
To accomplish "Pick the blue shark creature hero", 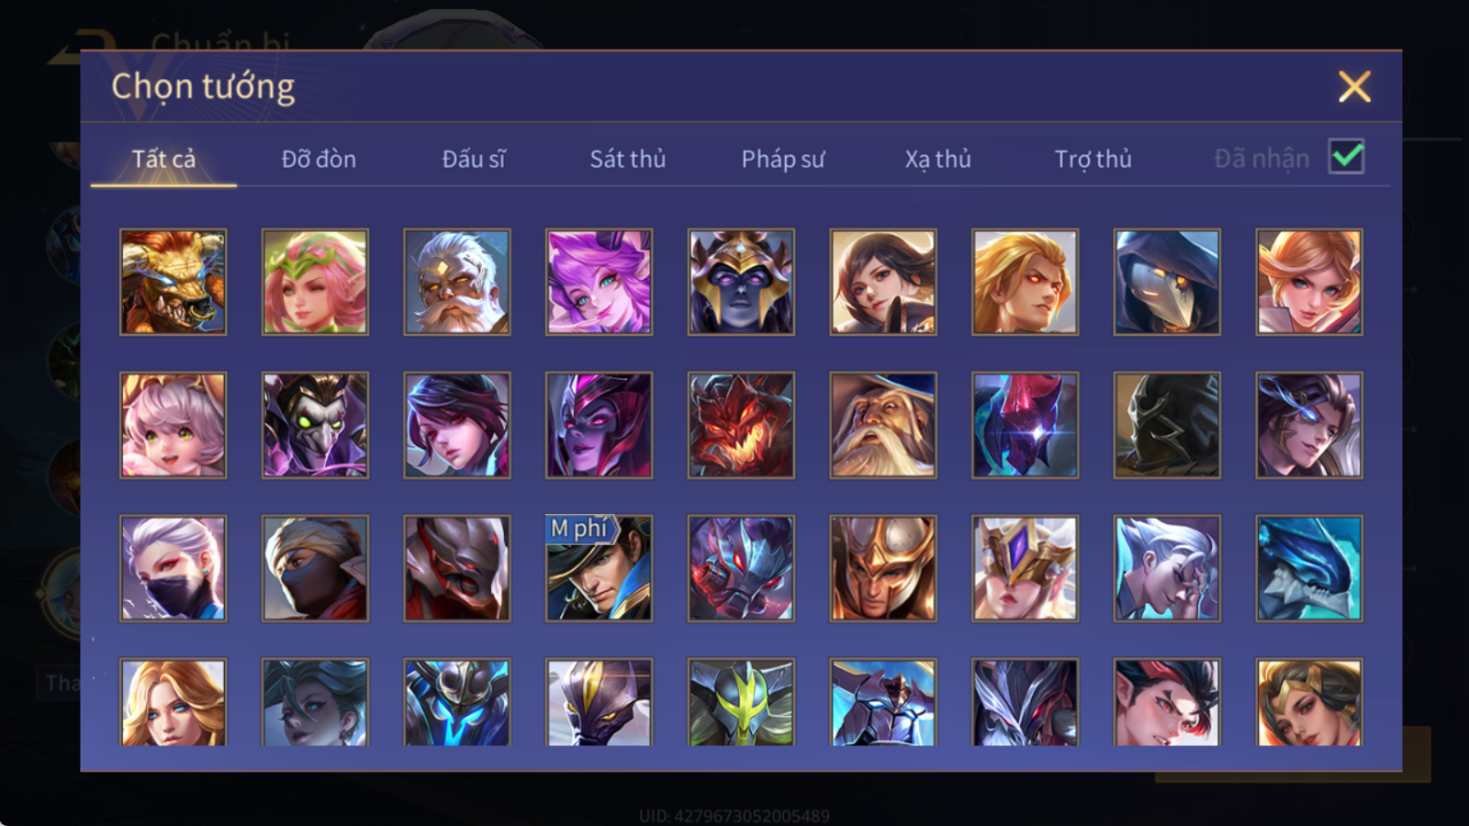I will point(1309,568).
